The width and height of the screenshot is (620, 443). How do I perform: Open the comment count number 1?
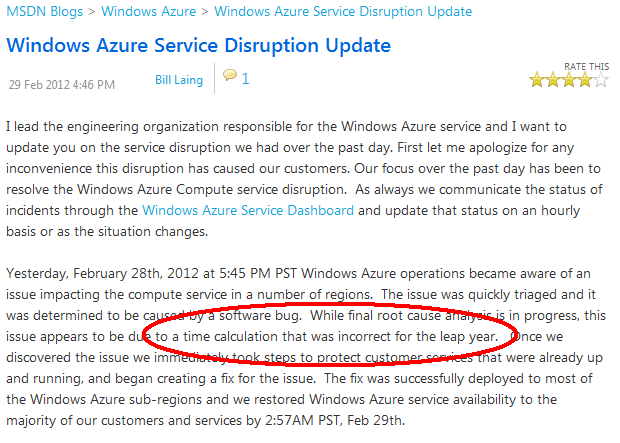coord(246,77)
